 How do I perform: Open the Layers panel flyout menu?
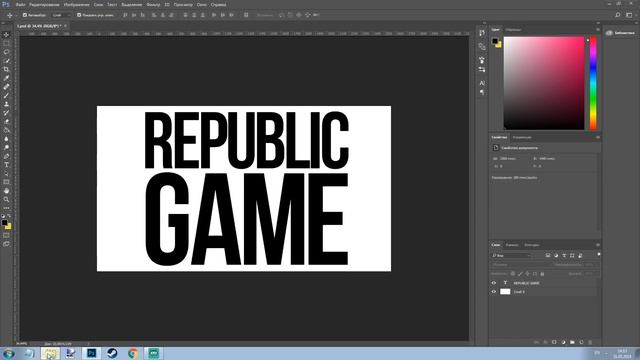pyautogui.click(x=598, y=245)
